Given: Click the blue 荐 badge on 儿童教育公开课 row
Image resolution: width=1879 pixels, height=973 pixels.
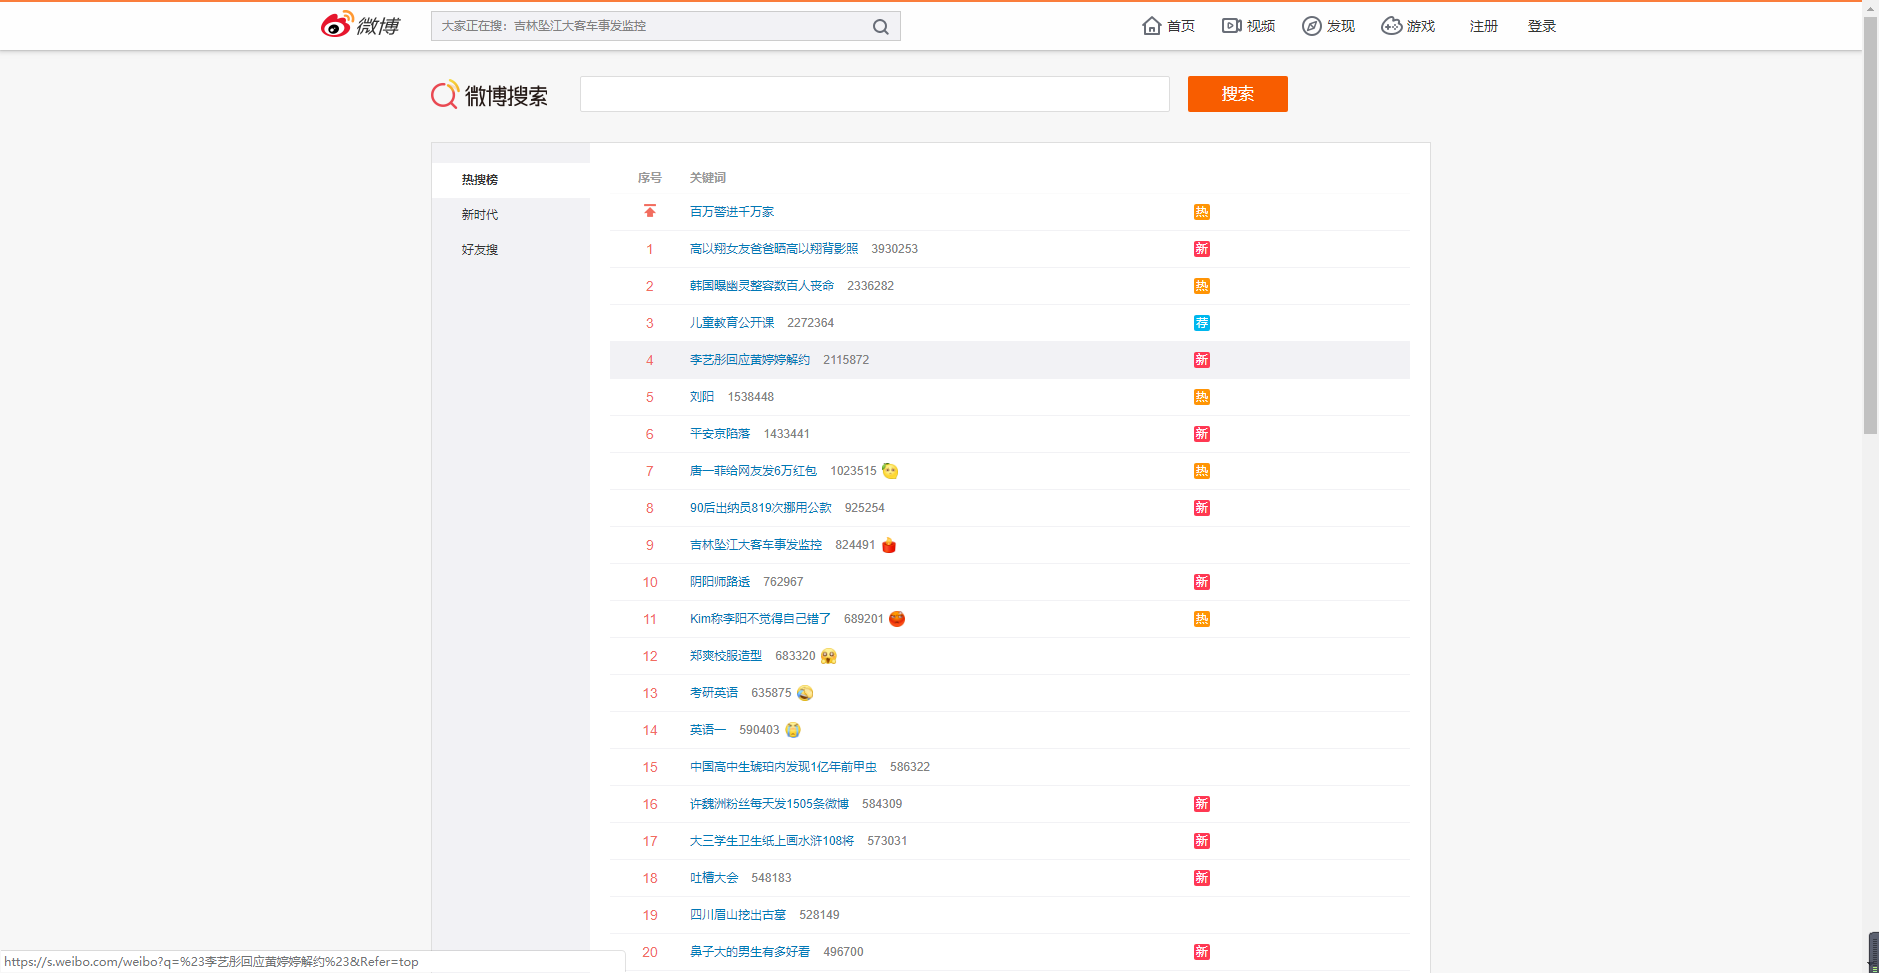Looking at the screenshot, I should [1202, 323].
